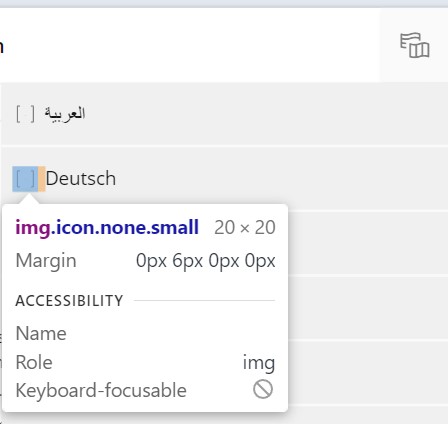Click the img role value
Screen dimensions: 448x424
click(259, 363)
